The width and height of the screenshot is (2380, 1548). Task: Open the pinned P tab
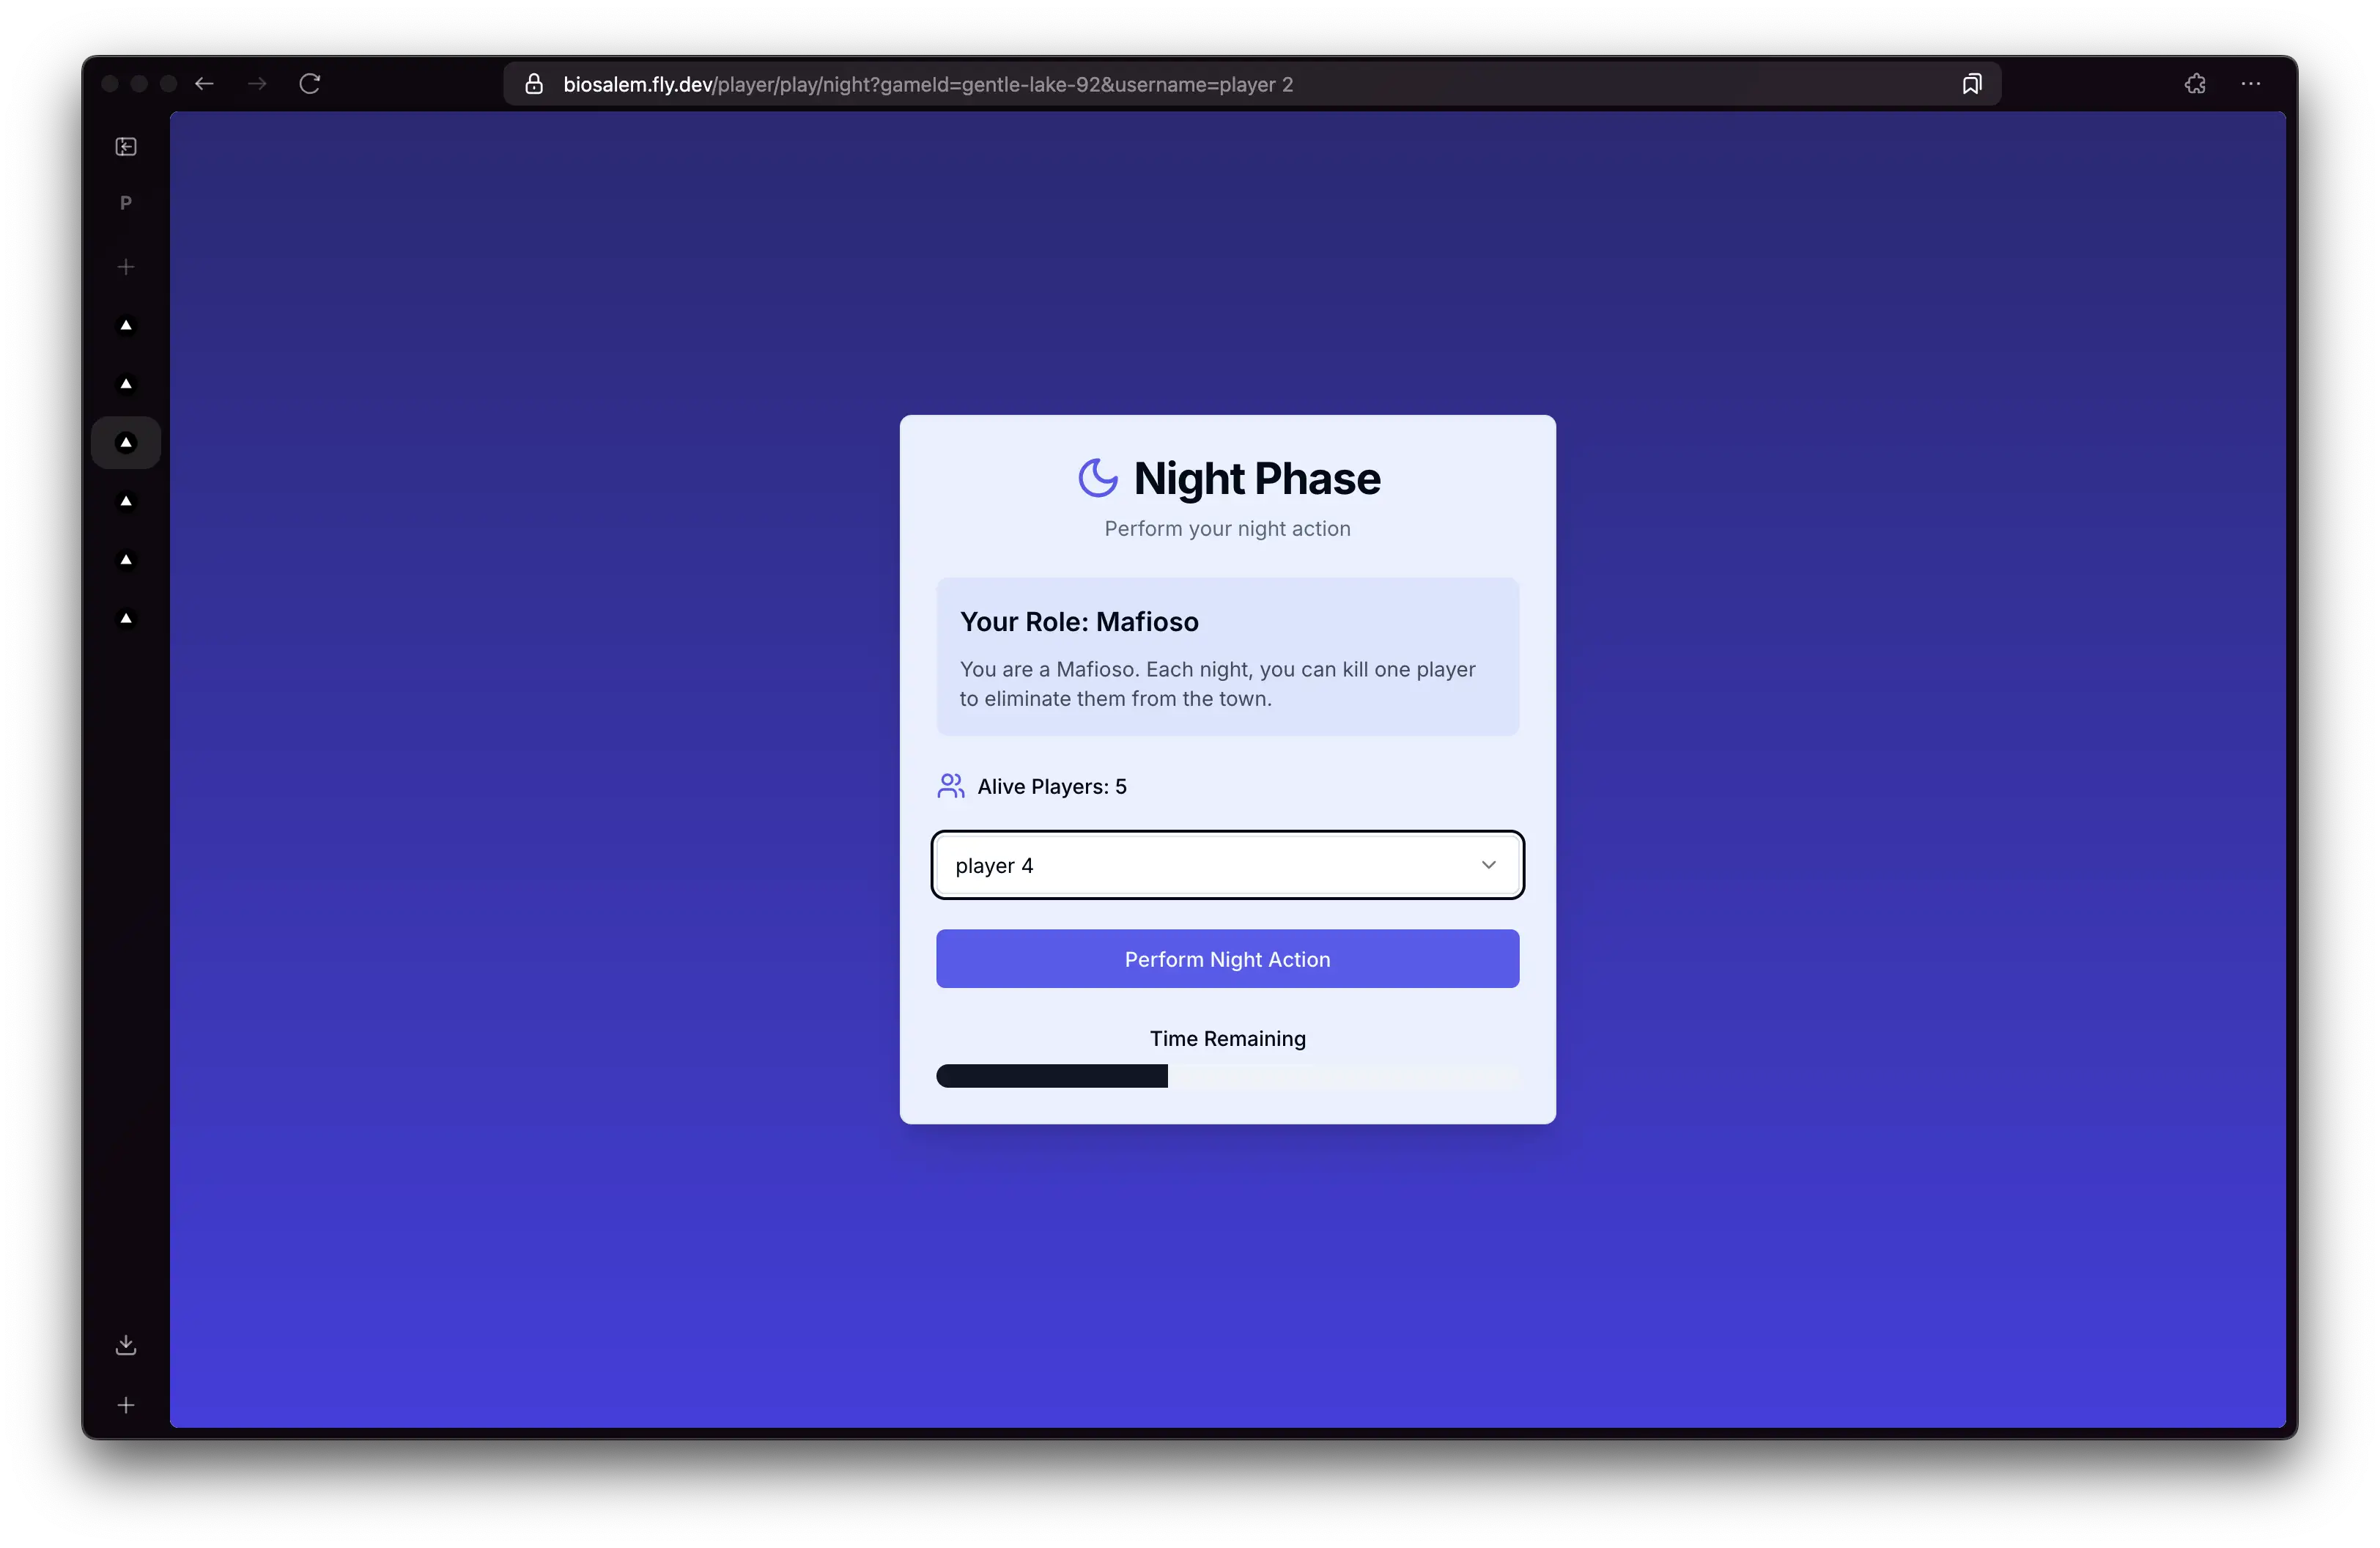[x=126, y=203]
